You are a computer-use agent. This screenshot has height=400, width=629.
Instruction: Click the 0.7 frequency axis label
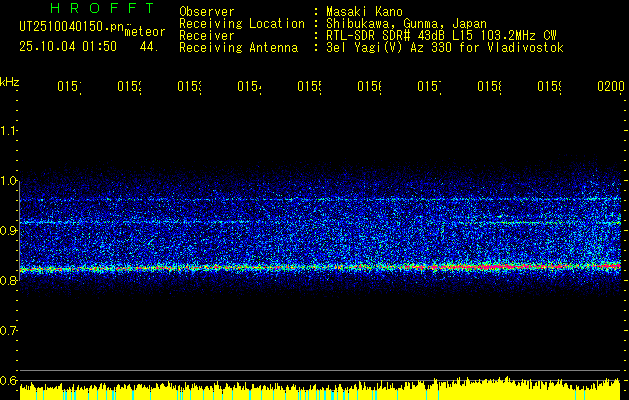(x=9, y=331)
